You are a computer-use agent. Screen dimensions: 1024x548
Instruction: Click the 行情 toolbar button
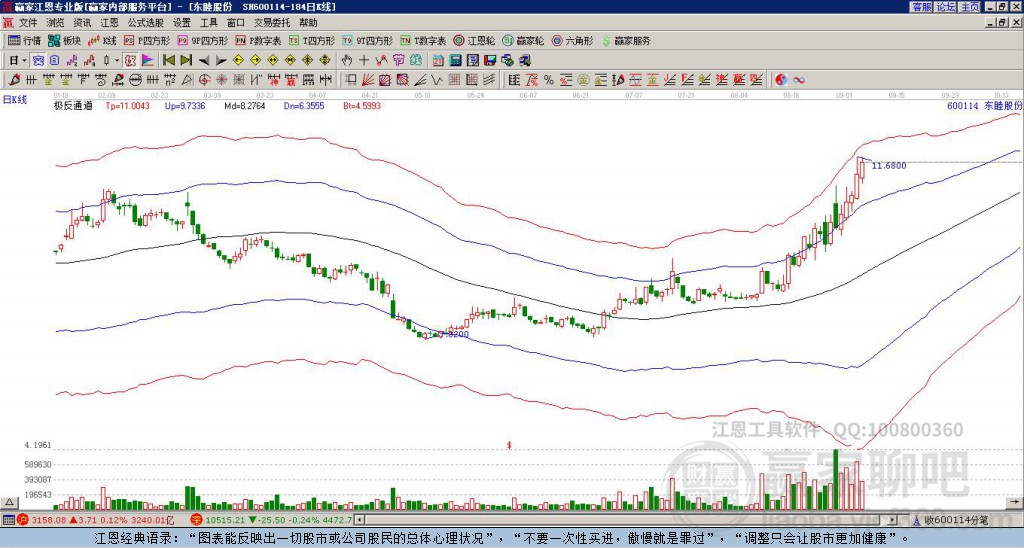pyautogui.click(x=25, y=40)
